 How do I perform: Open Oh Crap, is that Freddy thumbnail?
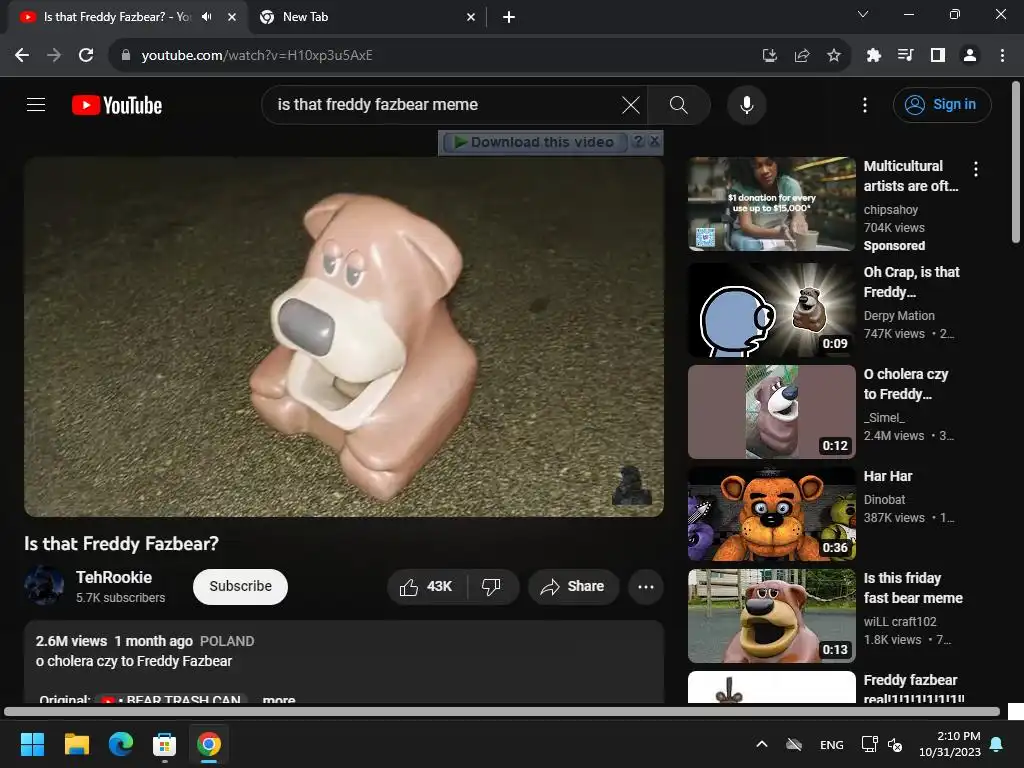[x=772, y=310]
